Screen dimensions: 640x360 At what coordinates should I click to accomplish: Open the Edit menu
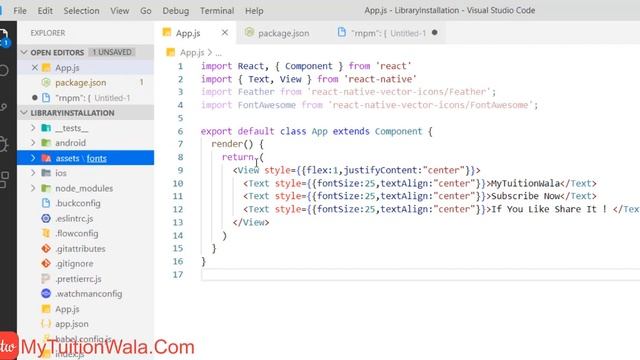coord(45,11)
